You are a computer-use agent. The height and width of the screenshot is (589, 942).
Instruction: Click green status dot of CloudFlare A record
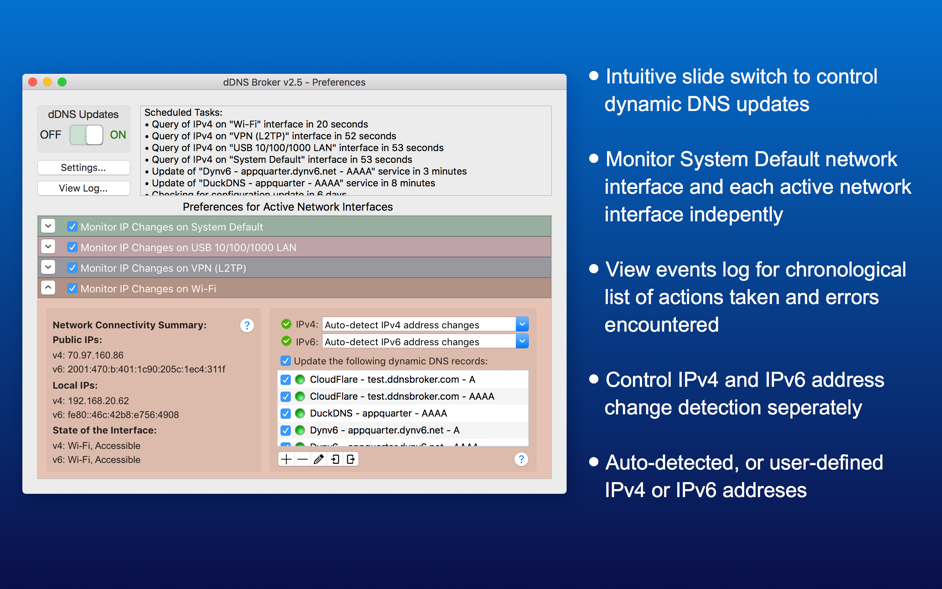300,380
